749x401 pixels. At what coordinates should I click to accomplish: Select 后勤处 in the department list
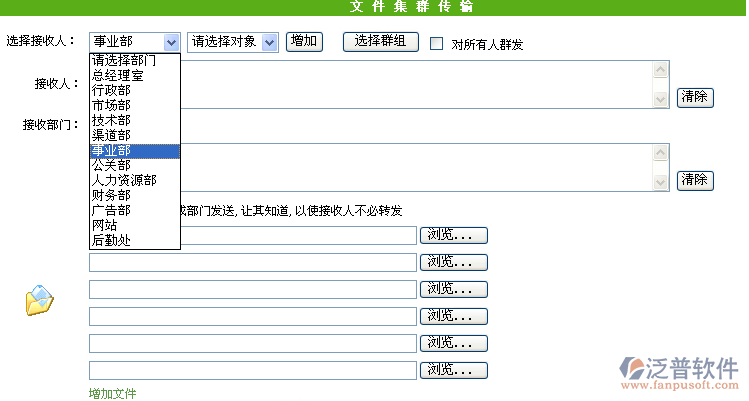click(x=135, y=240)
